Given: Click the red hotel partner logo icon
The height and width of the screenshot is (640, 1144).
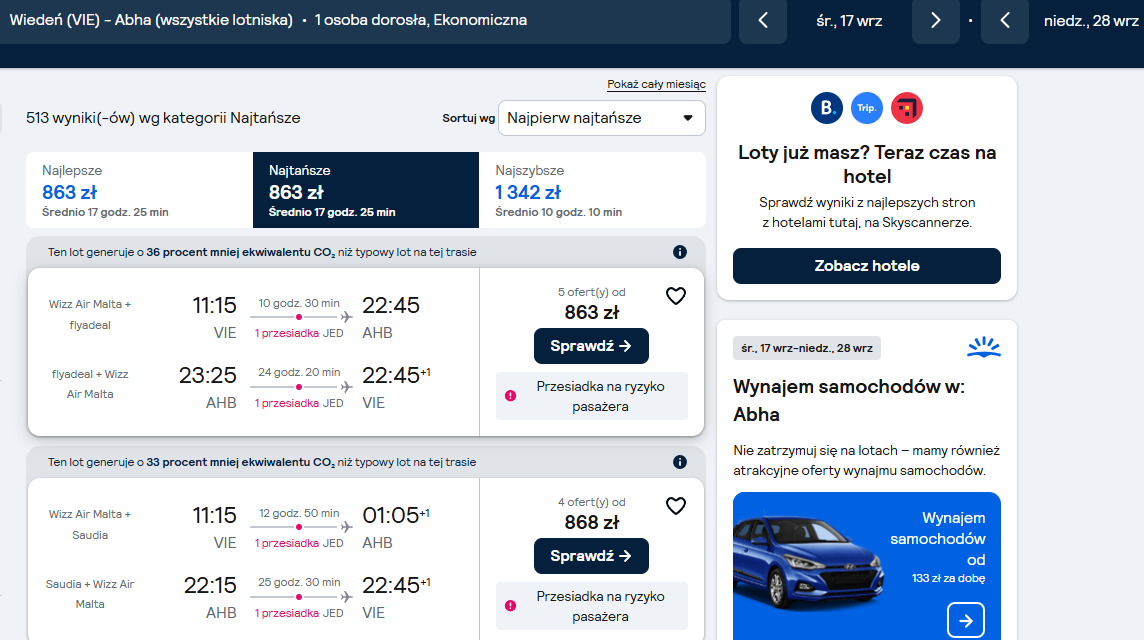Looking at the screenshot, I should pyautogui.click(x=907, y=108).
